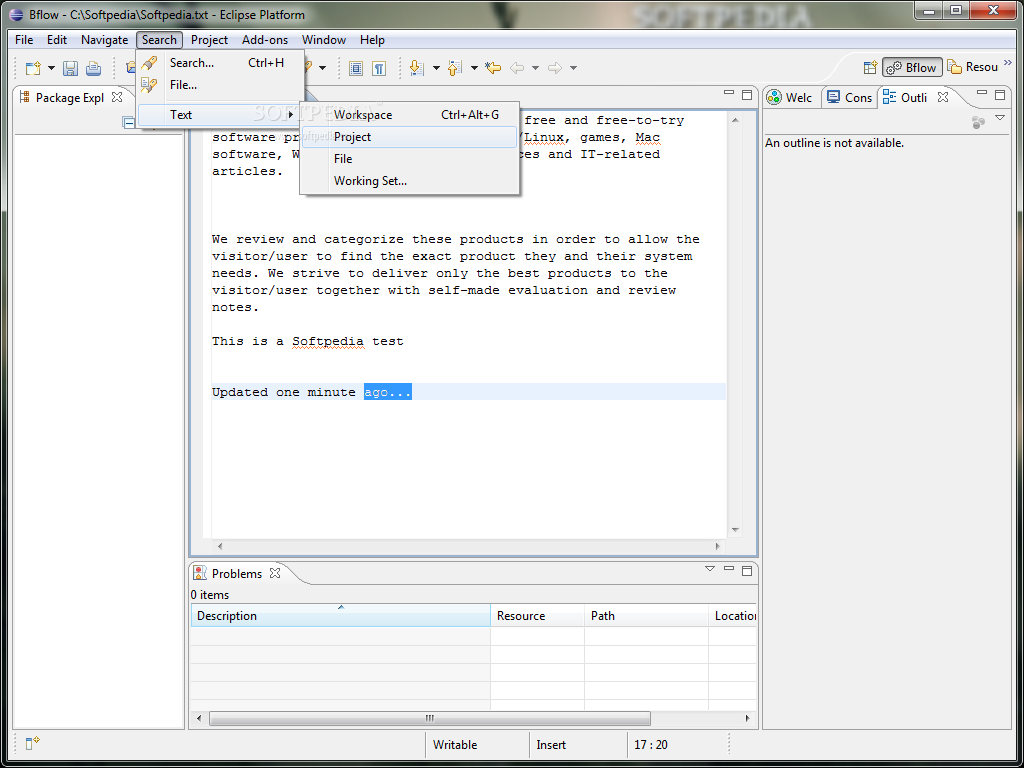The height and width of the screenshot is (768, 1024).
Task: Click the Open Perspective icon
Action: coord(870,67)
